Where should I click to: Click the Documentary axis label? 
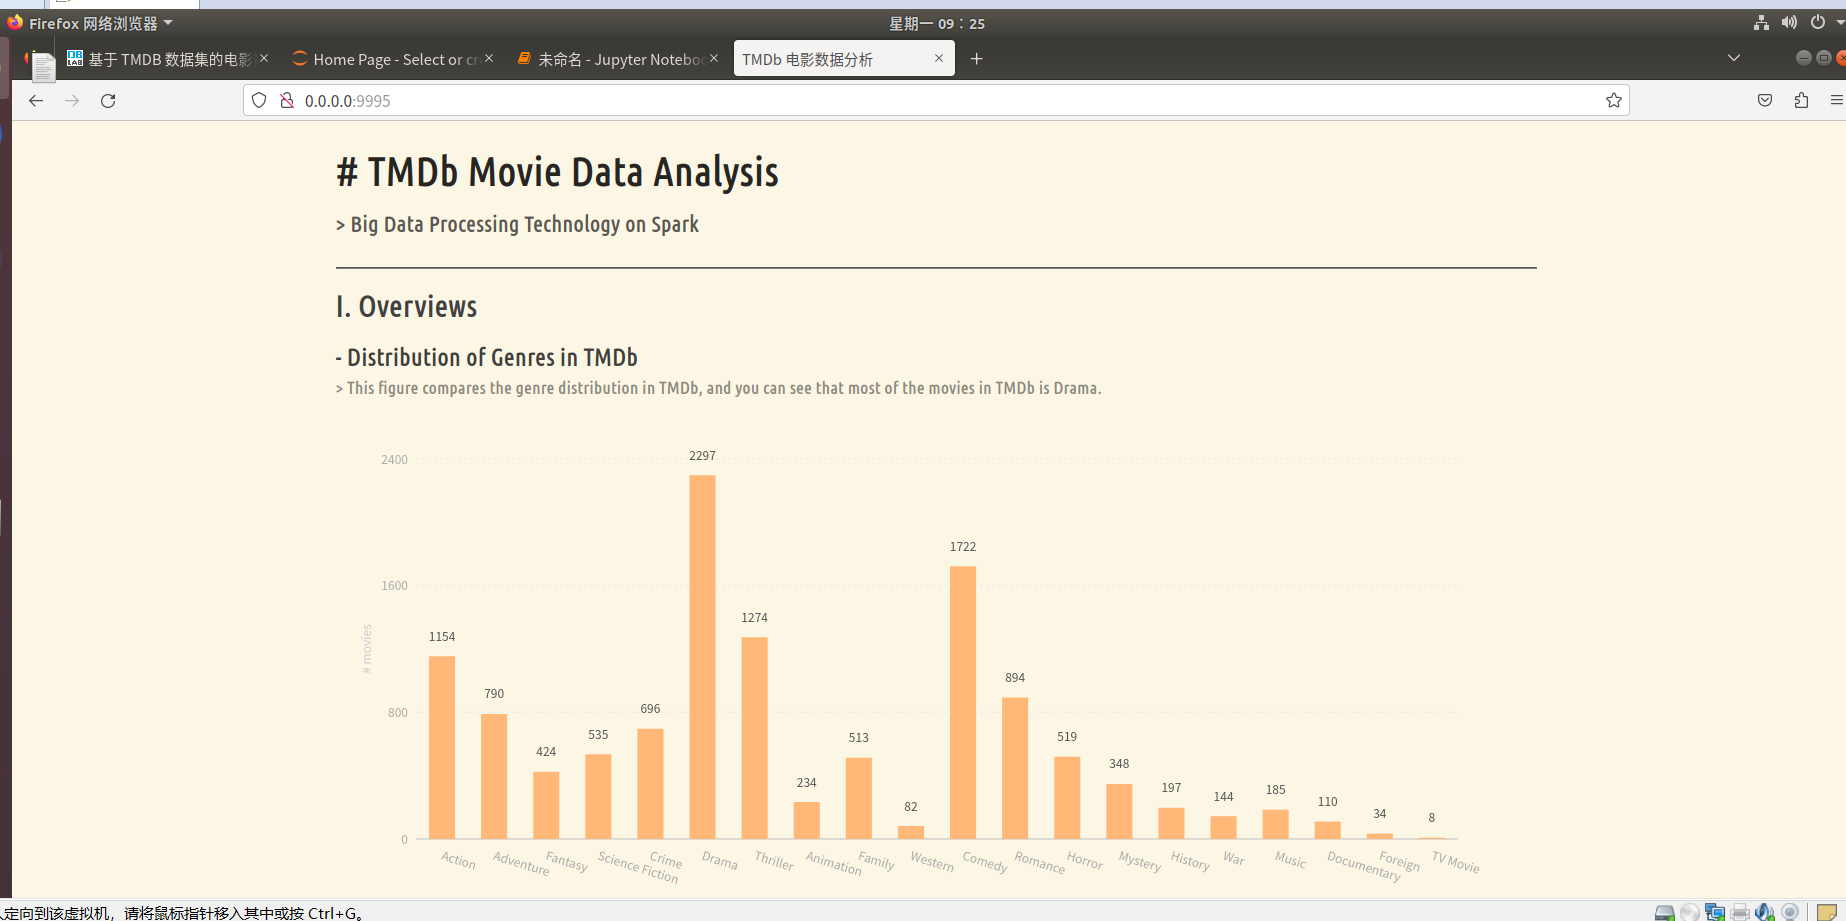click(x=1364, y=866)
